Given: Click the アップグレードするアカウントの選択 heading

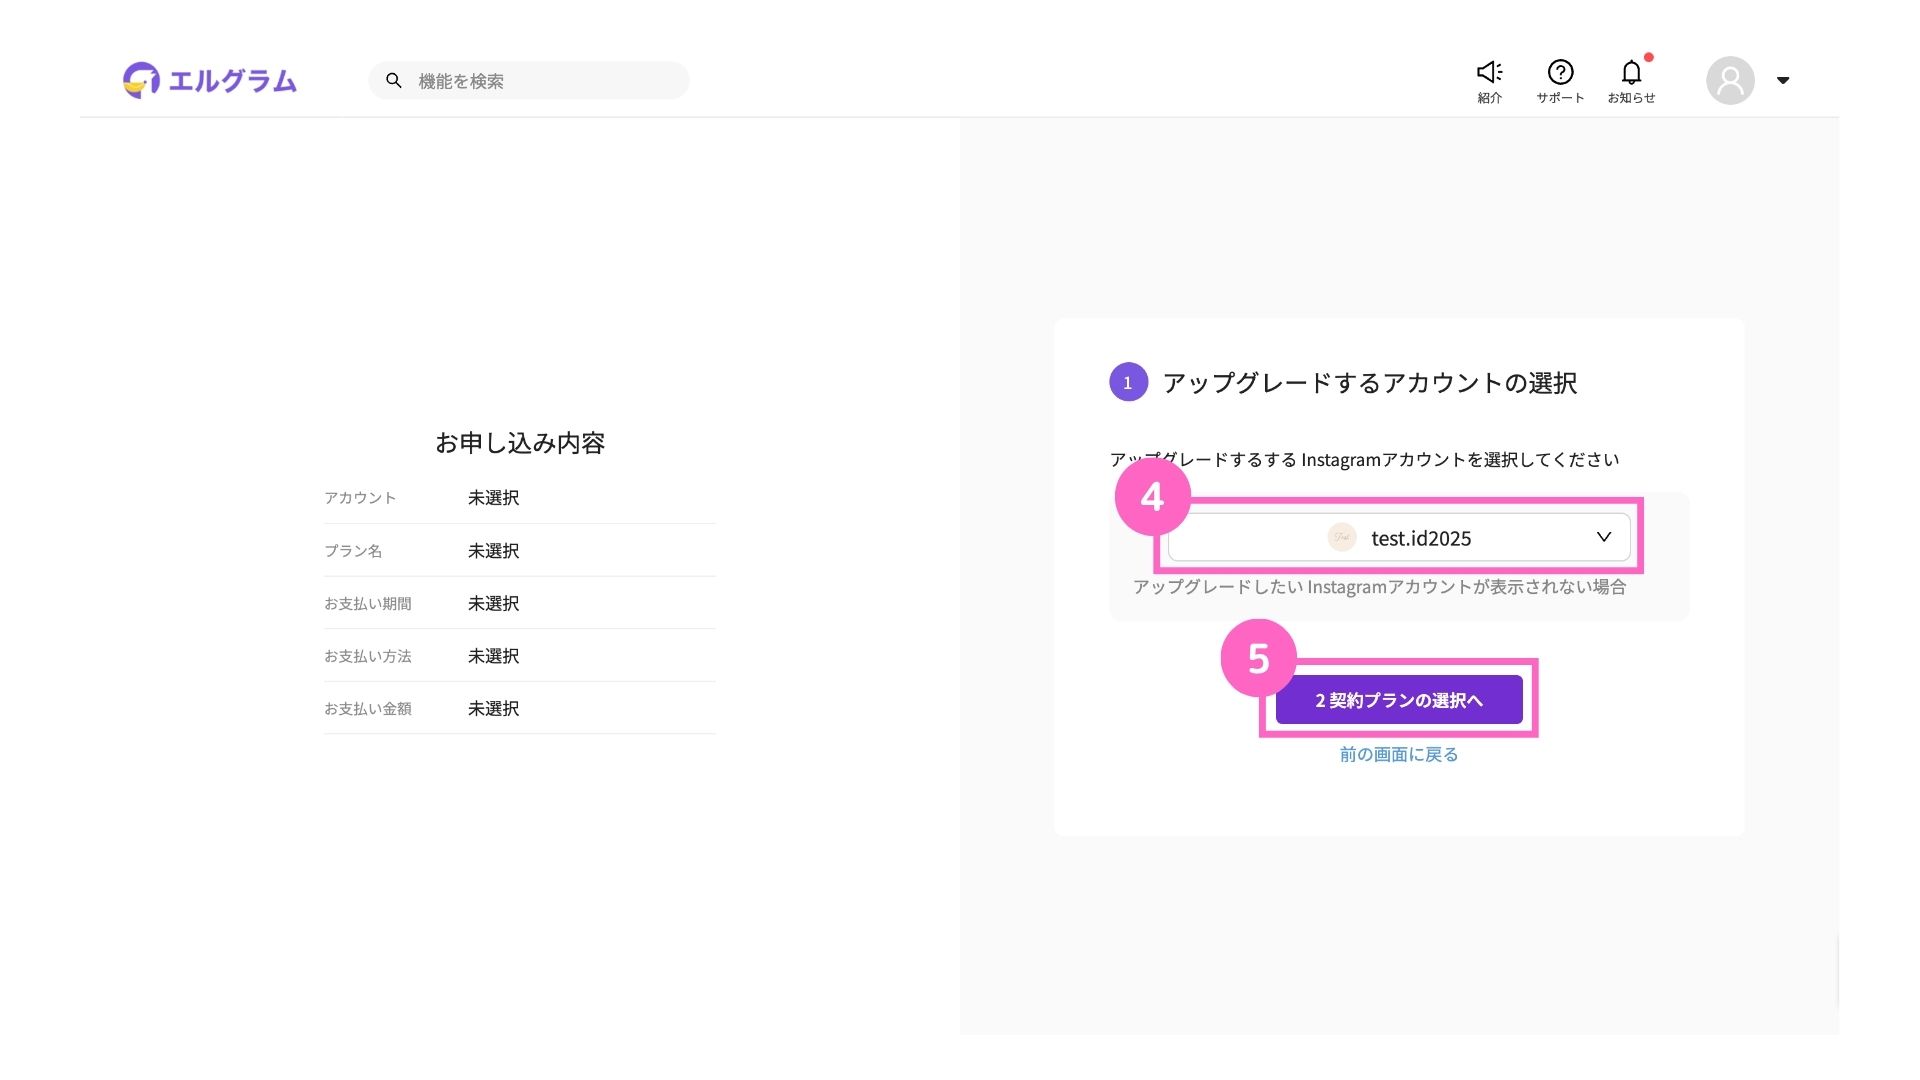Looking at the screenshot, I should [x=1370, y=383].
